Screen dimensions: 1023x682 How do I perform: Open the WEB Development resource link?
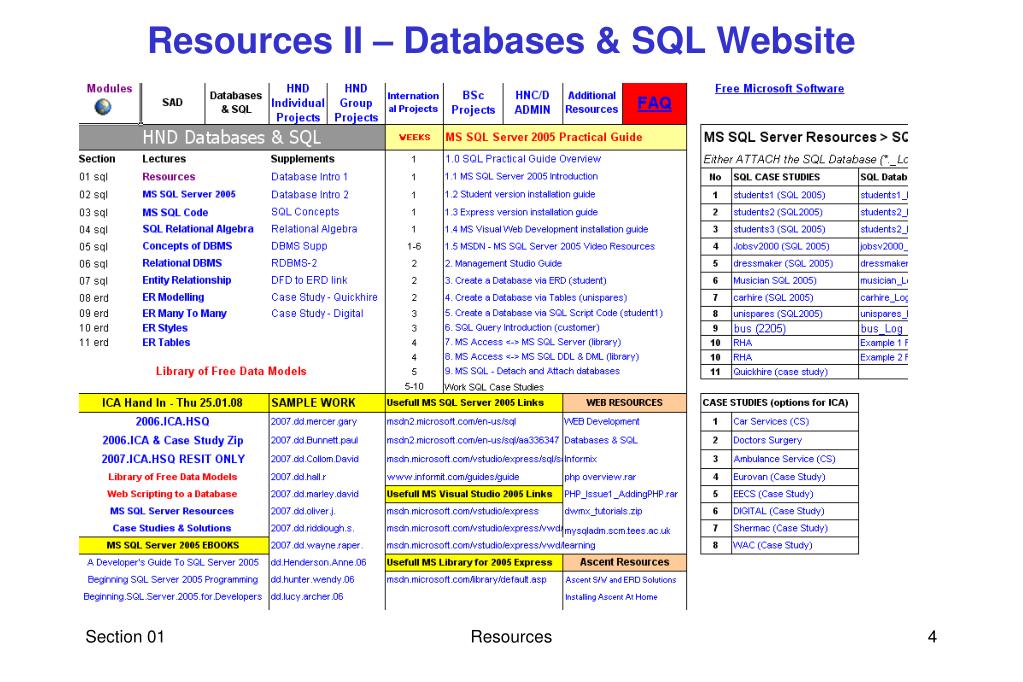tap(602, 422)
